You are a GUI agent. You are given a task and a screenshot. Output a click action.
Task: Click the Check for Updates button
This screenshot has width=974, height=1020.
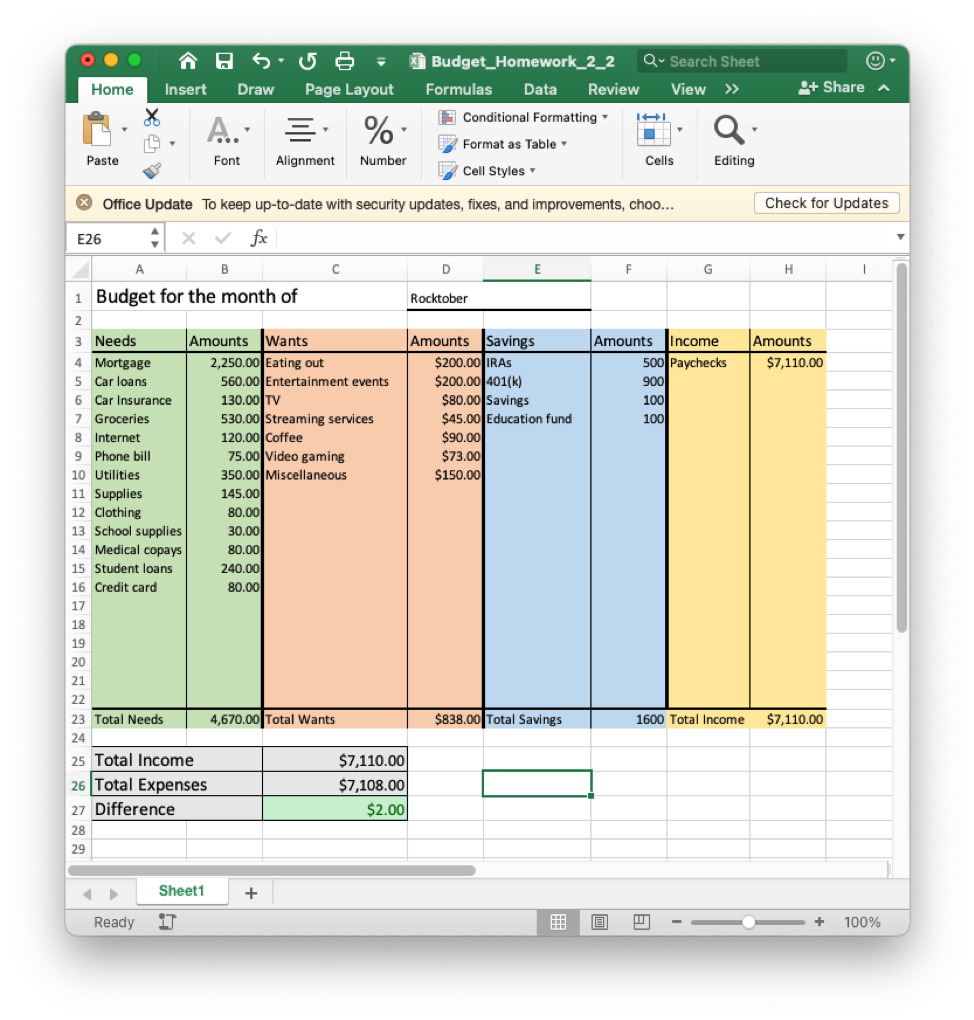tap(826, 203)
